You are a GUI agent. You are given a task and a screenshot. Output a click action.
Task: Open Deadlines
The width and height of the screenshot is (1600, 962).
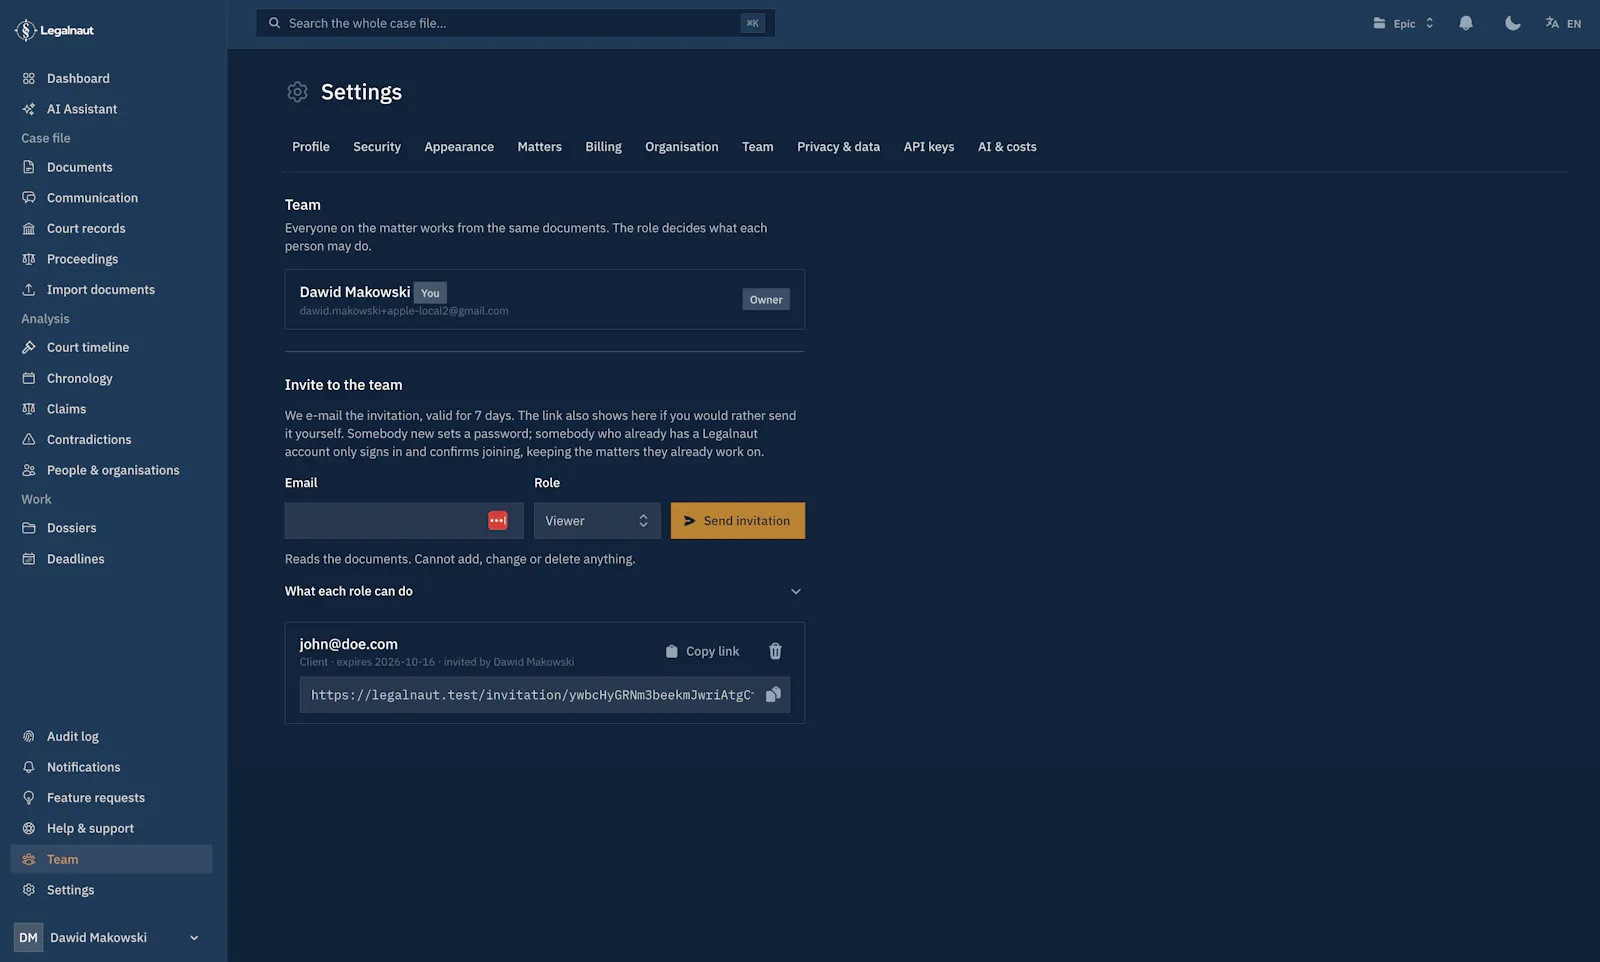[111, 559]
